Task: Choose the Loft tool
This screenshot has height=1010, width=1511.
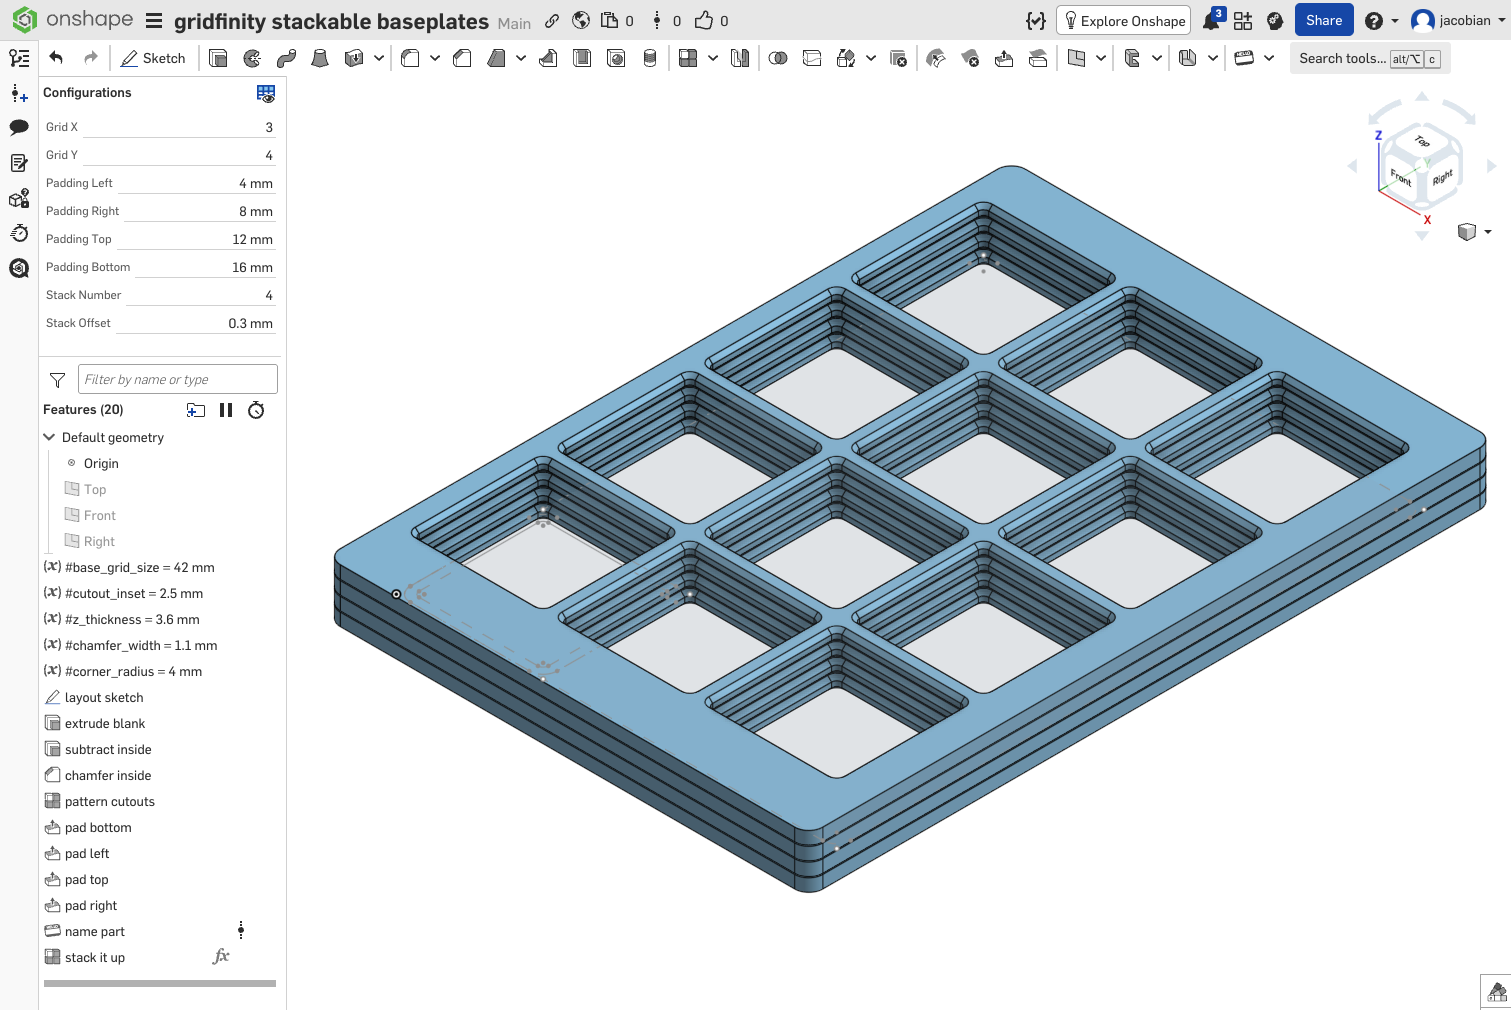Action: click(320, 58)
